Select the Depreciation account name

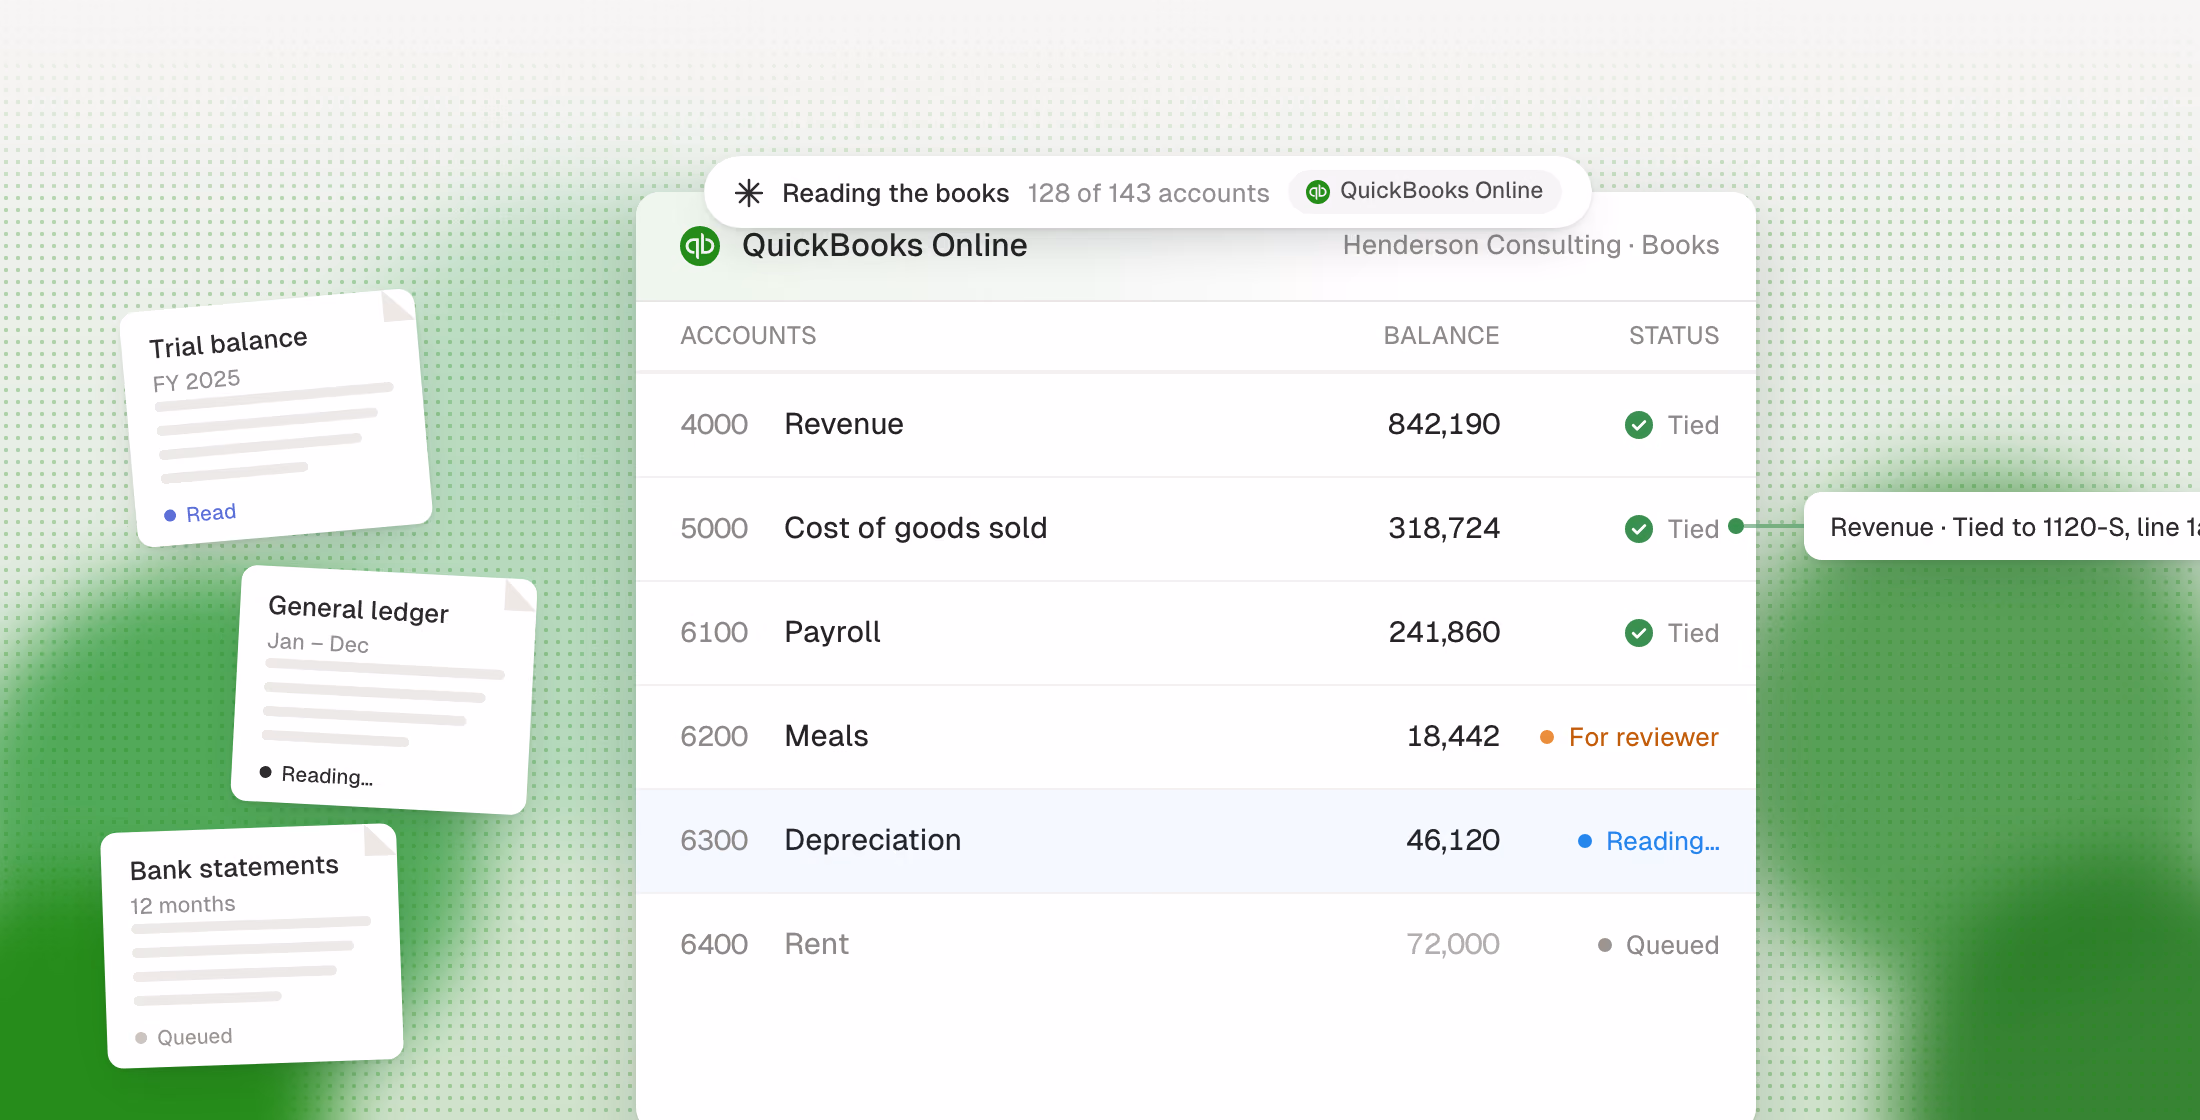coord(872,840)
